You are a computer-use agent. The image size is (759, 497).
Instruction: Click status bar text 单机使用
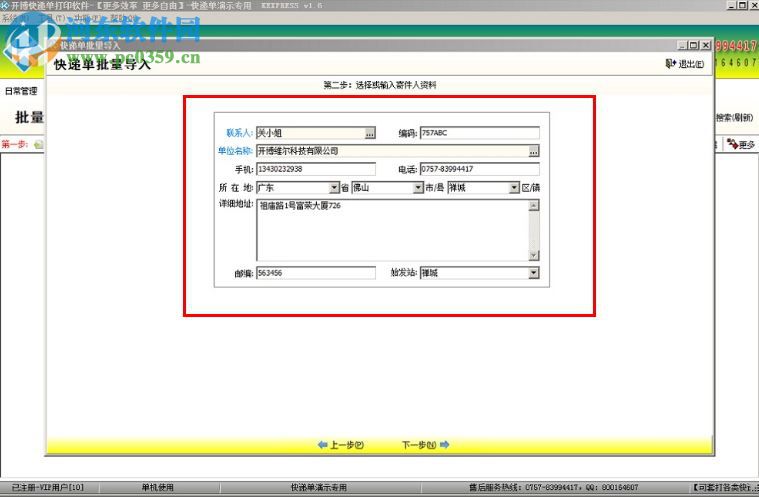point(157,487)
